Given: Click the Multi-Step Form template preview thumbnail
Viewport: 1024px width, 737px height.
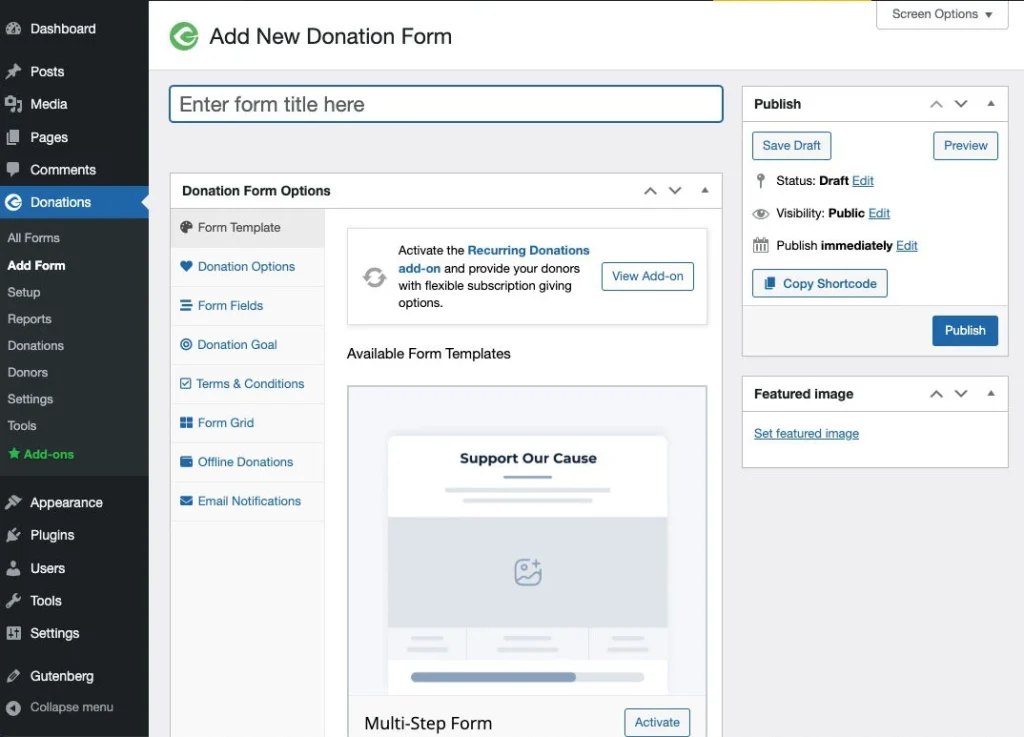Looking at the screenshot, I should pyautogui.click(x=527, y=541).
